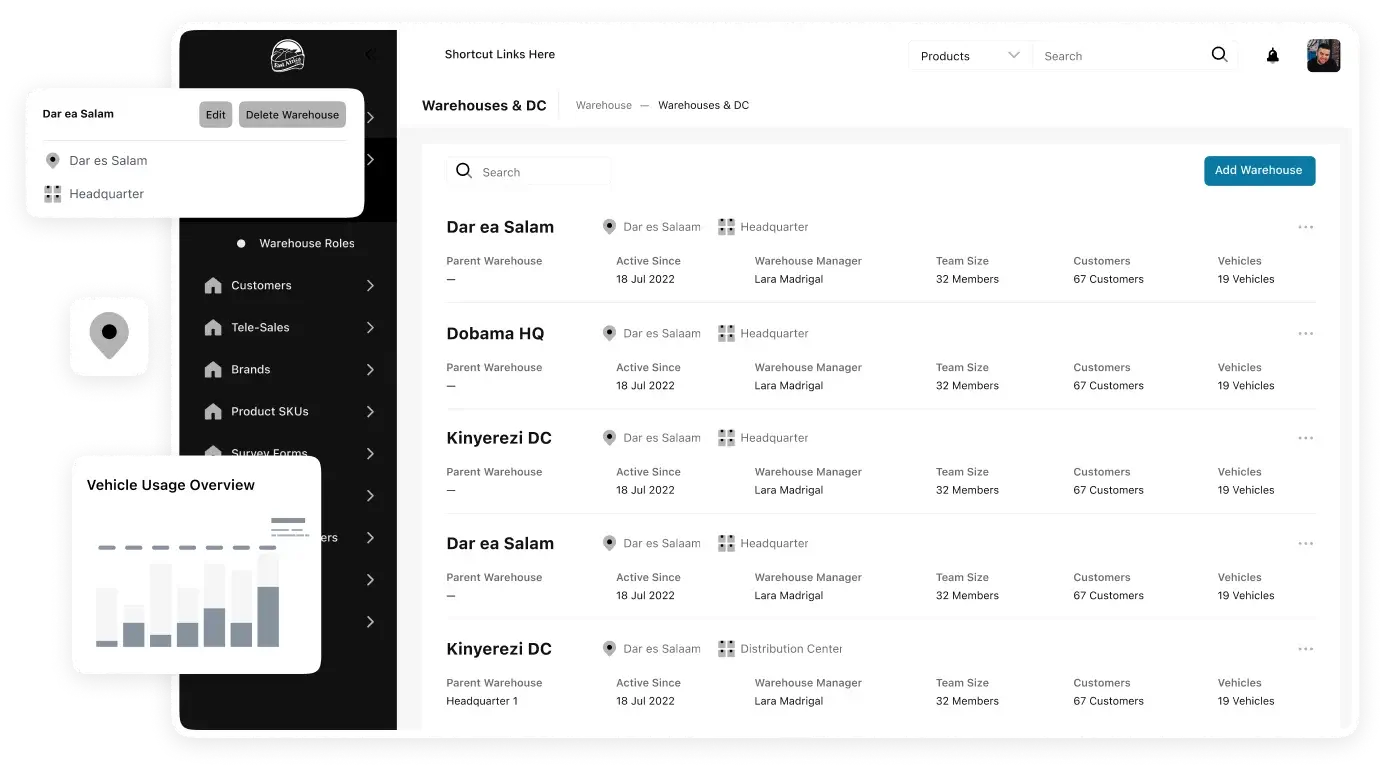Expand the Product SKUs sidebar menu
The image size is (1385, 768).
click(370, 412)
